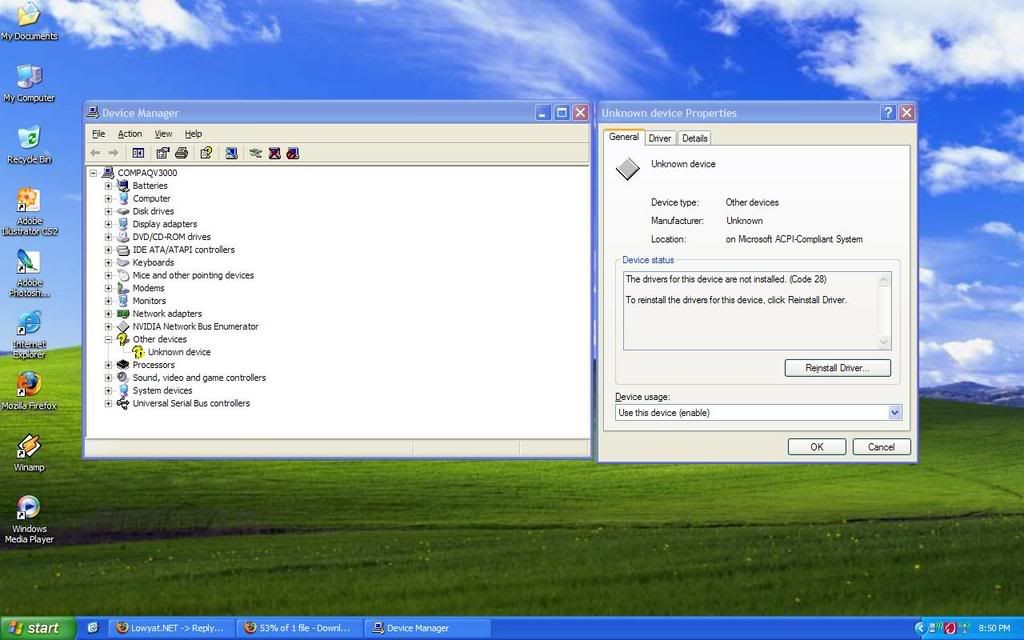
Task: Click the Update Driver toolbar icon
Action: [x=232, y=152]
